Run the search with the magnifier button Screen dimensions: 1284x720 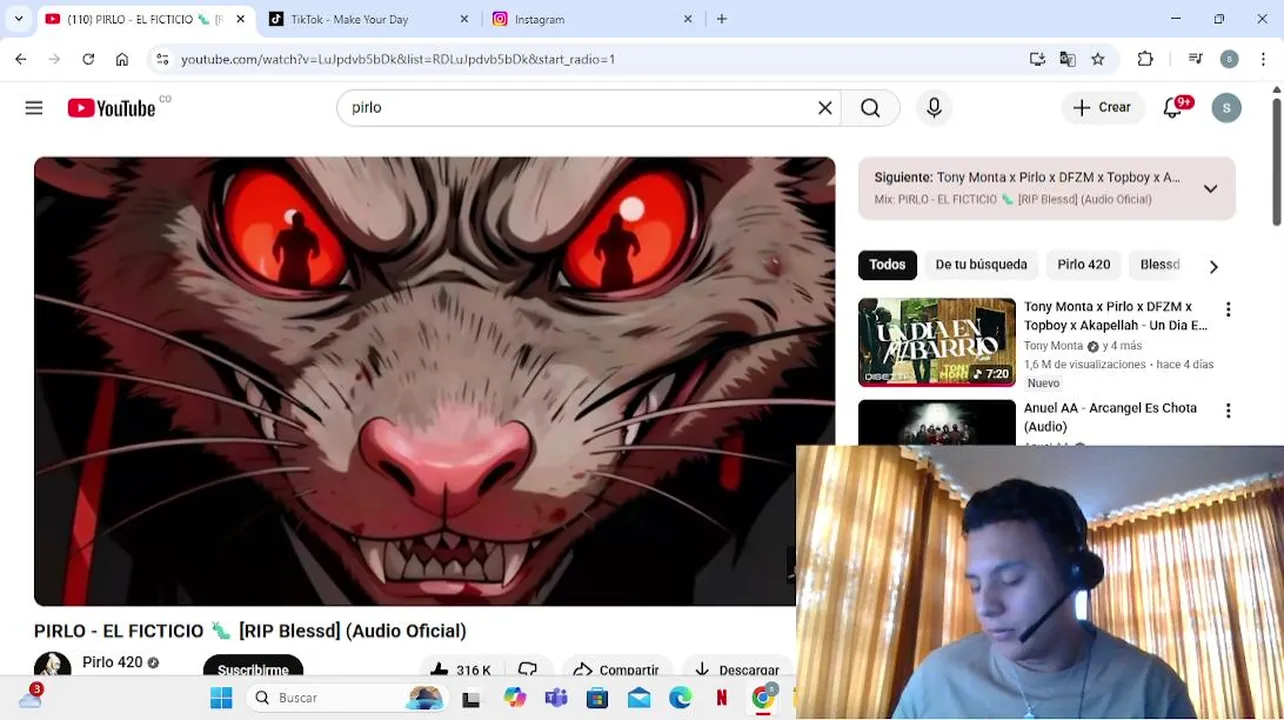(x=870, y=108)
